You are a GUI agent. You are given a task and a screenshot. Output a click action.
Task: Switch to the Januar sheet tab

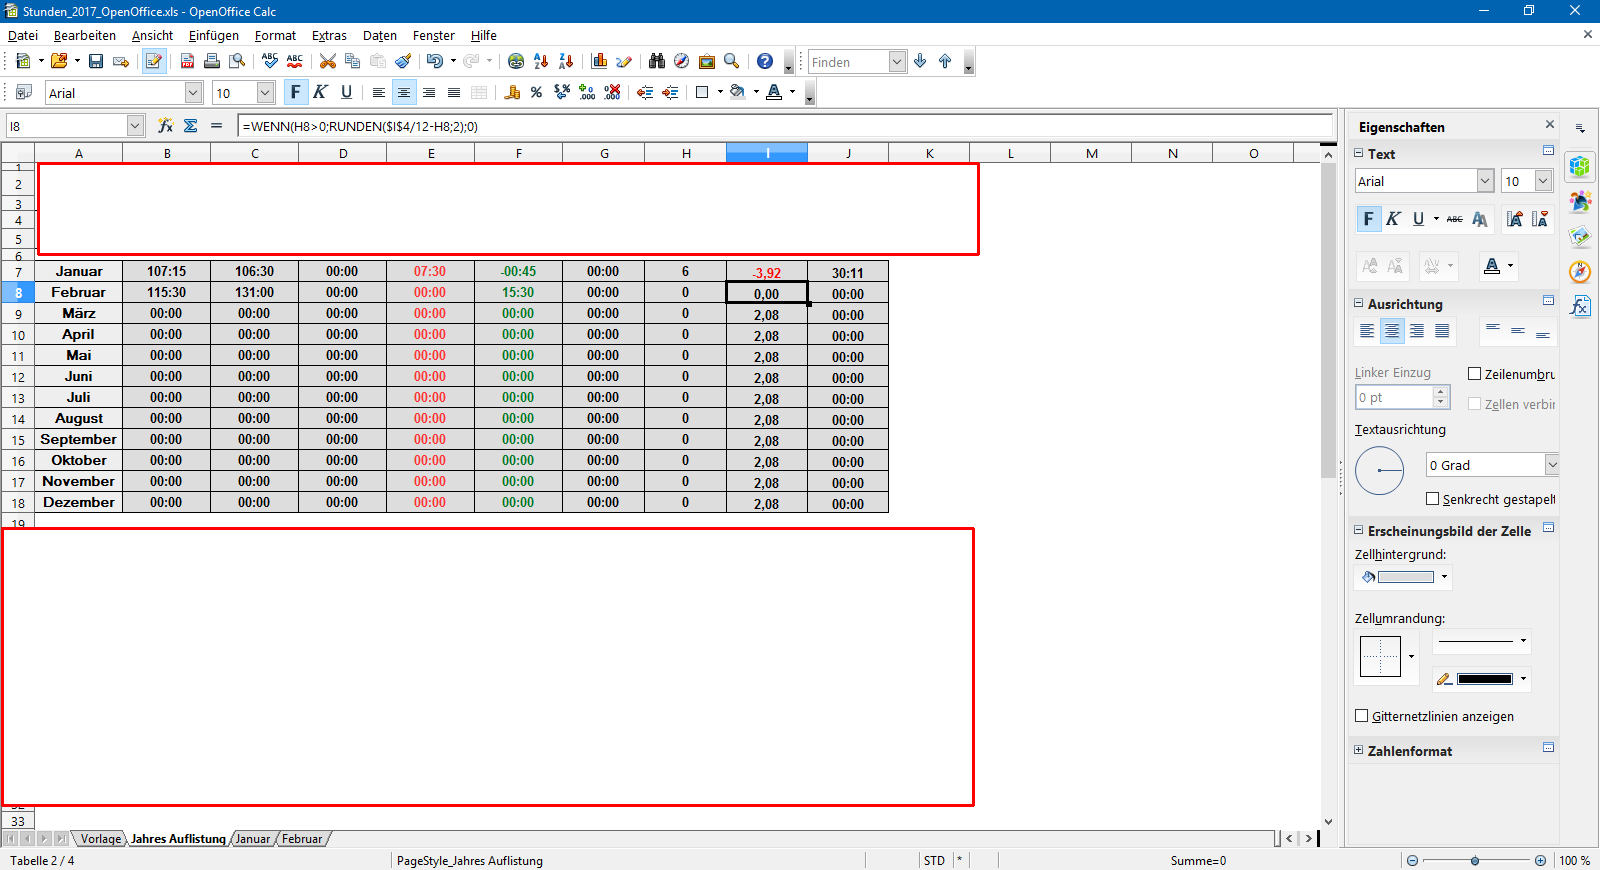253,839
